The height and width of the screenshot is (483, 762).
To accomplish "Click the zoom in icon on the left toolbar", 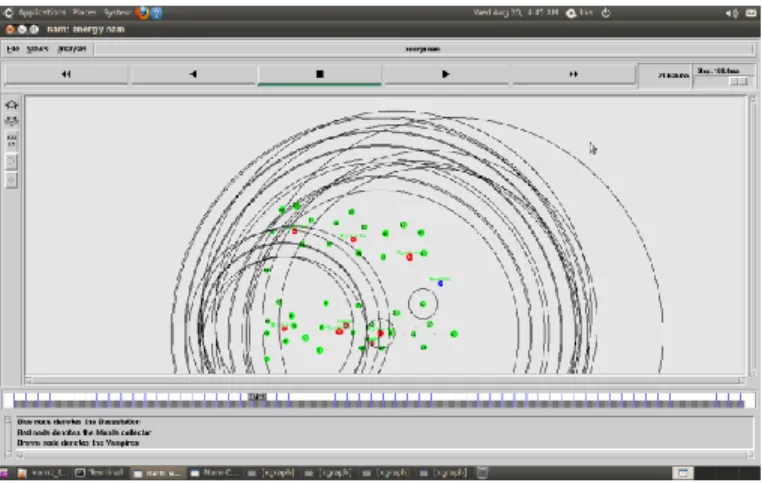I will 12,104.
